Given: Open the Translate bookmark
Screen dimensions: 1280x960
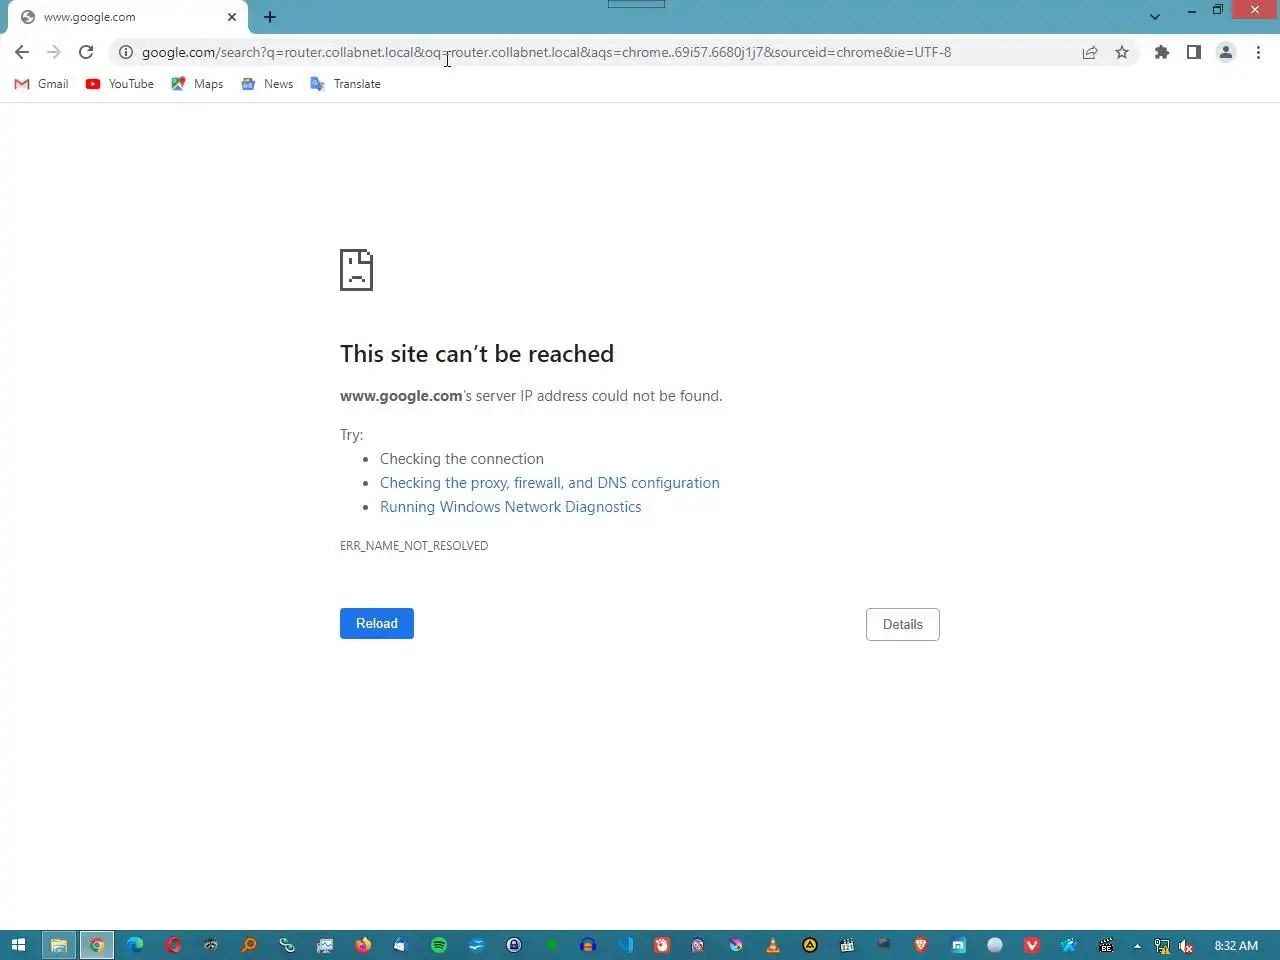Looking at the screenshot, I should 345,84.
